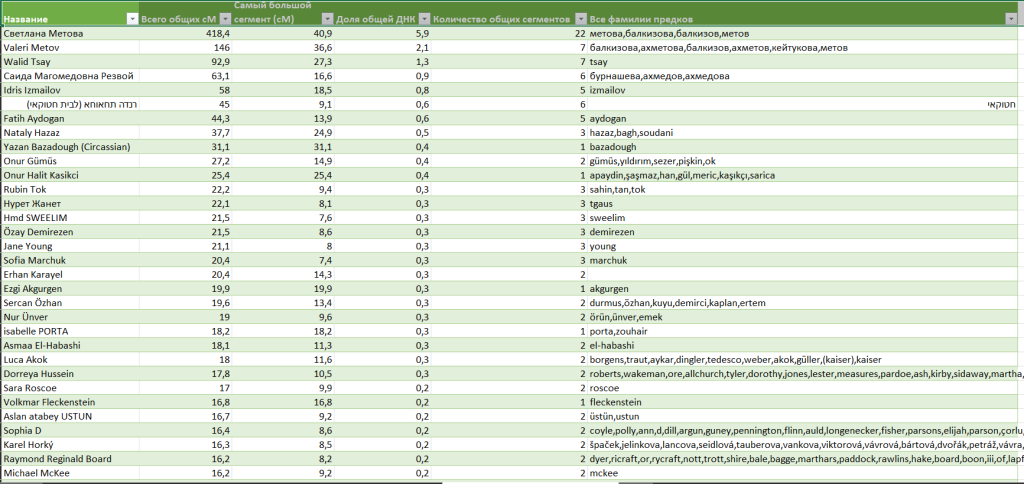Viewport: 1024px width, 484px height.
Task: Open the Доля общей ДНК filter dropdown
Action: coord(424,19)
